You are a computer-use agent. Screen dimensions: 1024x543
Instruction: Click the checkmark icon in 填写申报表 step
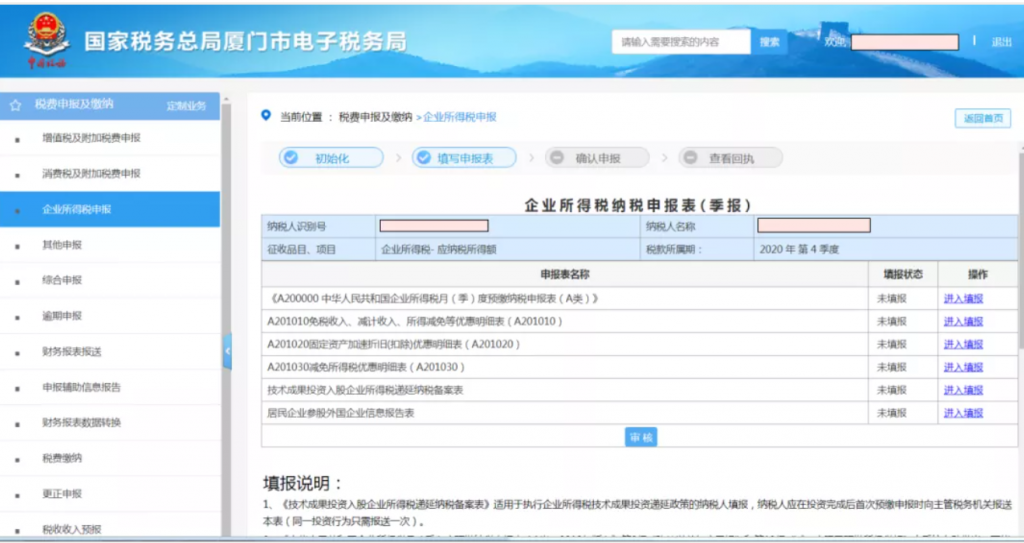click(423, 158)
